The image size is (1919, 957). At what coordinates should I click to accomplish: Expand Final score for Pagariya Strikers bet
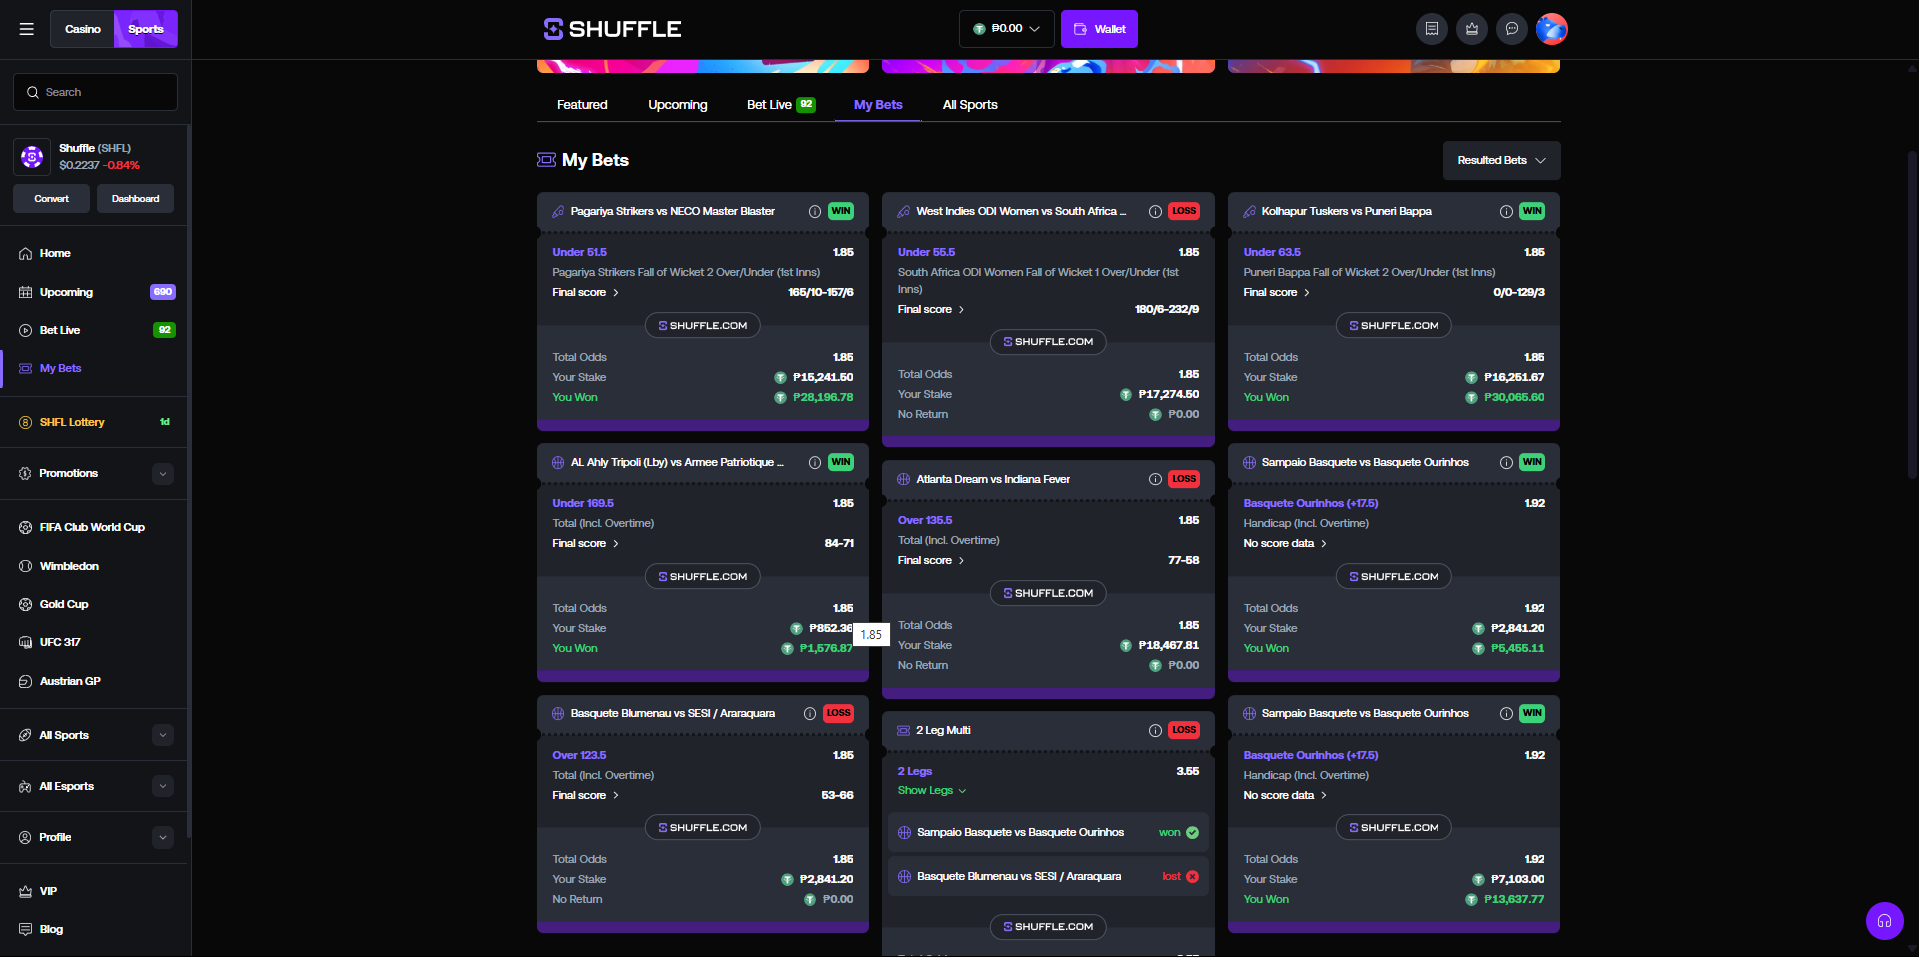(586, 292)
